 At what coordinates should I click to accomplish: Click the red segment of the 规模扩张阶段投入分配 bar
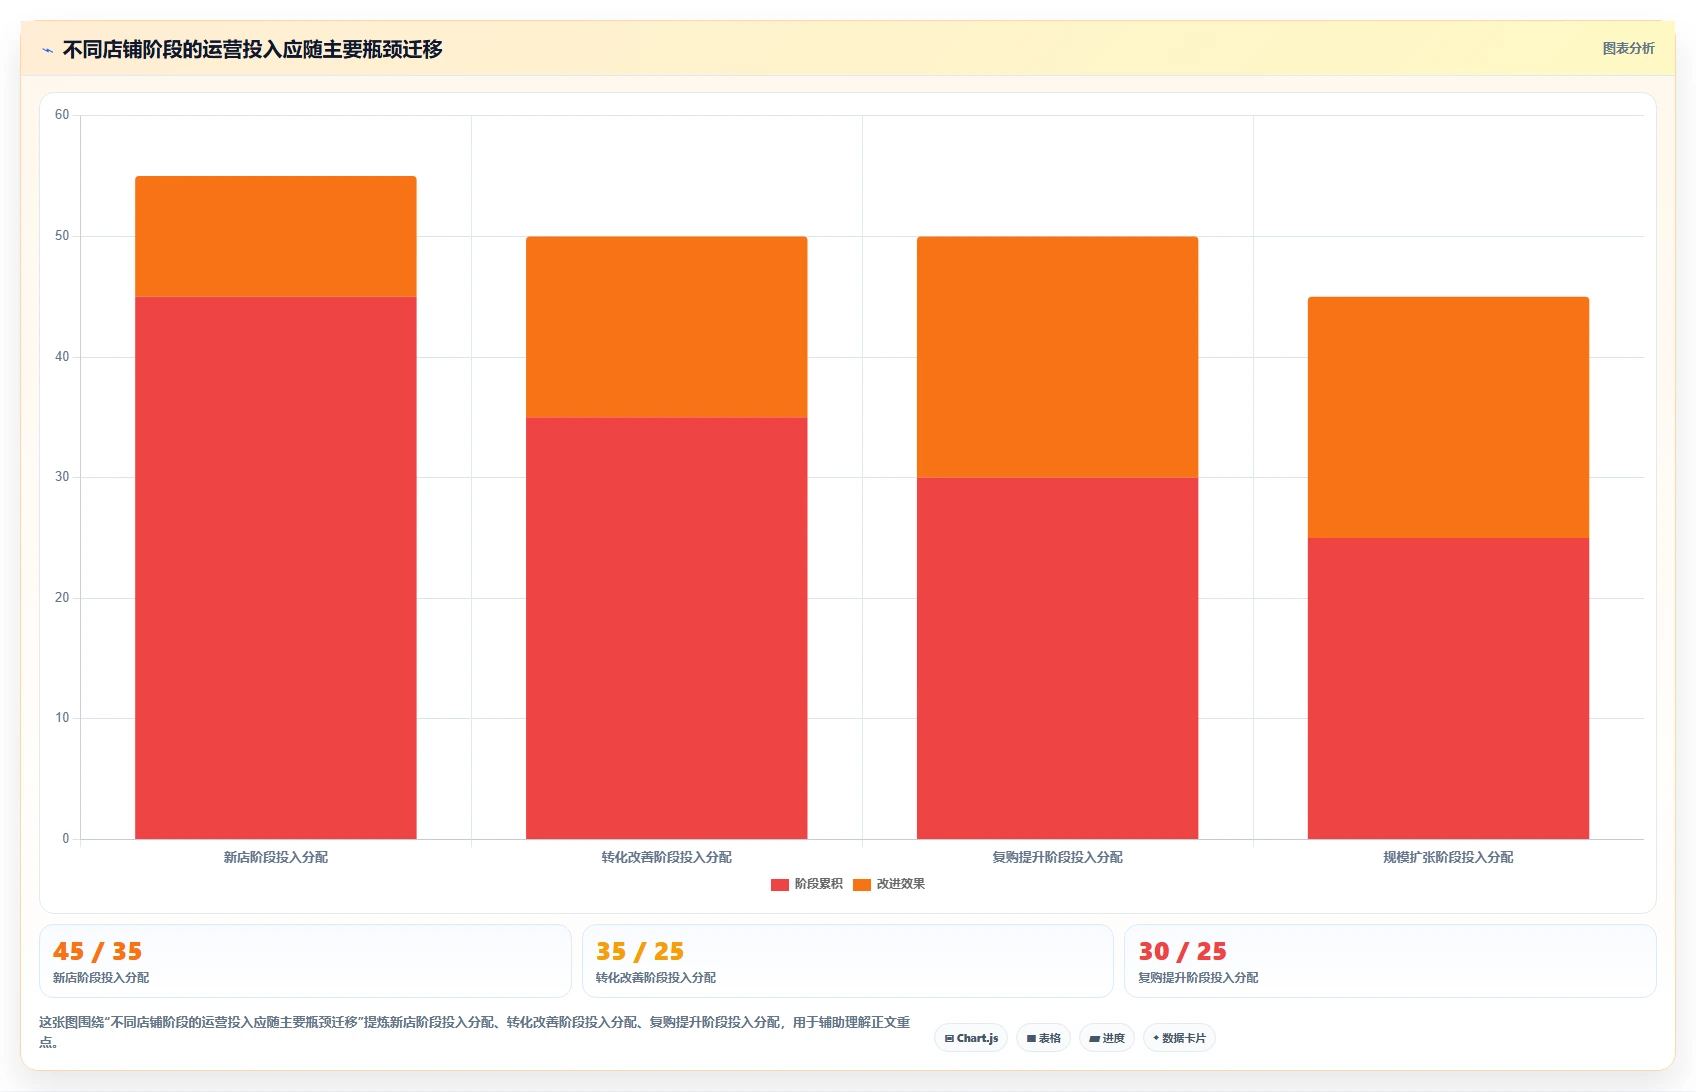point(1449,688)
